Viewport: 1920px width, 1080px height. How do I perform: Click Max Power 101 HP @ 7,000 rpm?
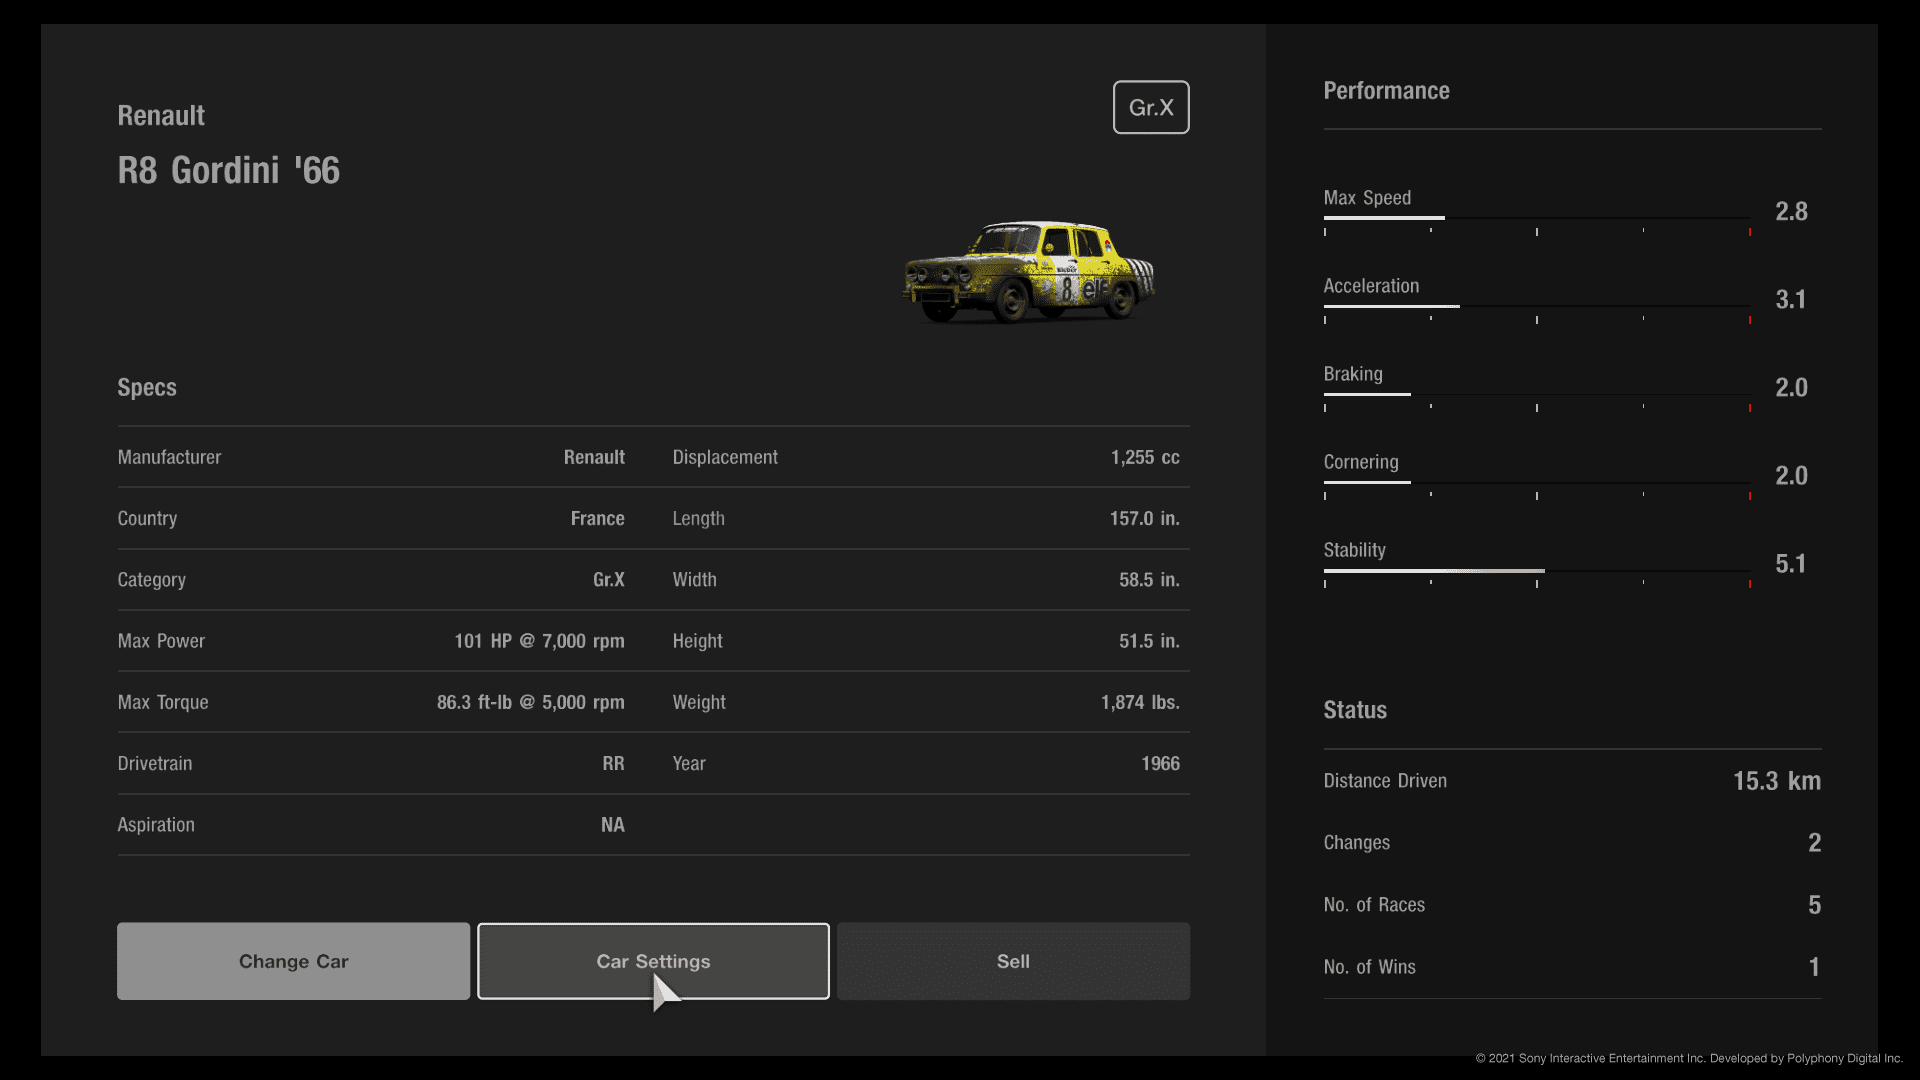(539, 641)
